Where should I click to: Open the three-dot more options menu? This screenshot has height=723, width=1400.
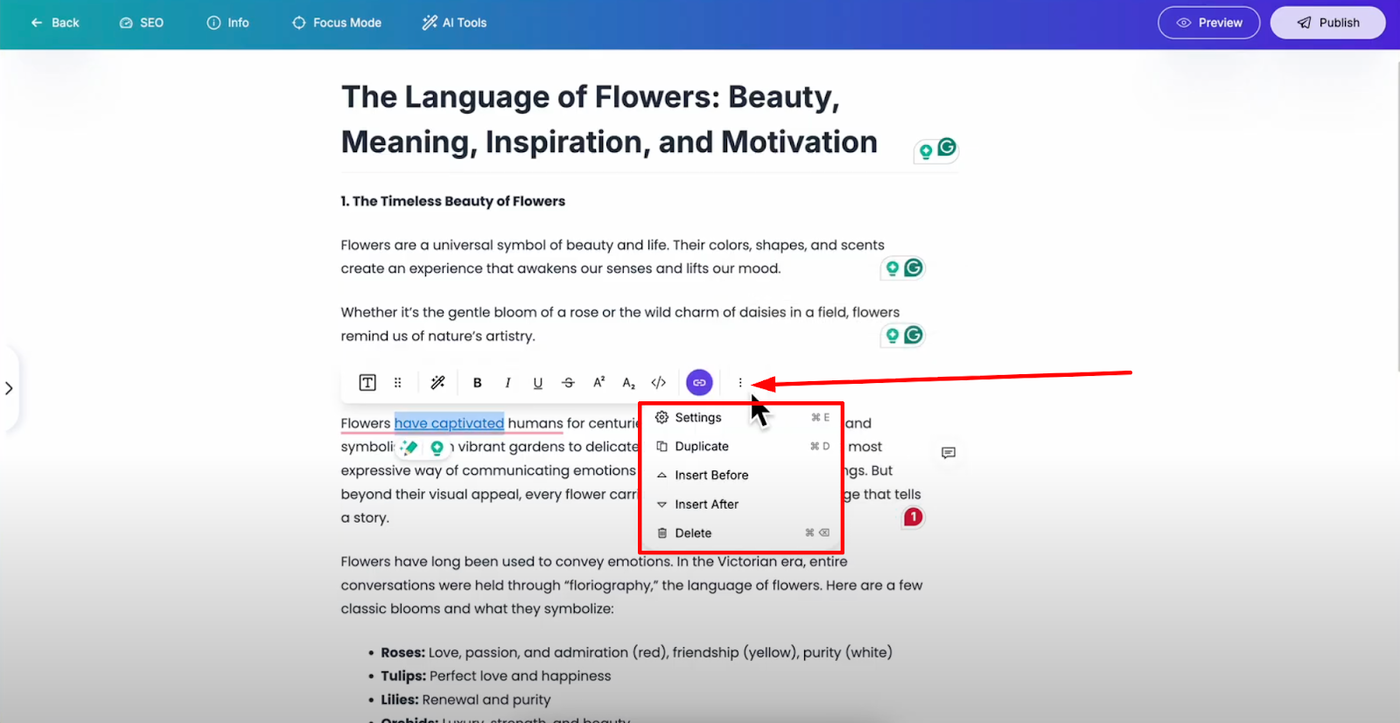[740, 383]
